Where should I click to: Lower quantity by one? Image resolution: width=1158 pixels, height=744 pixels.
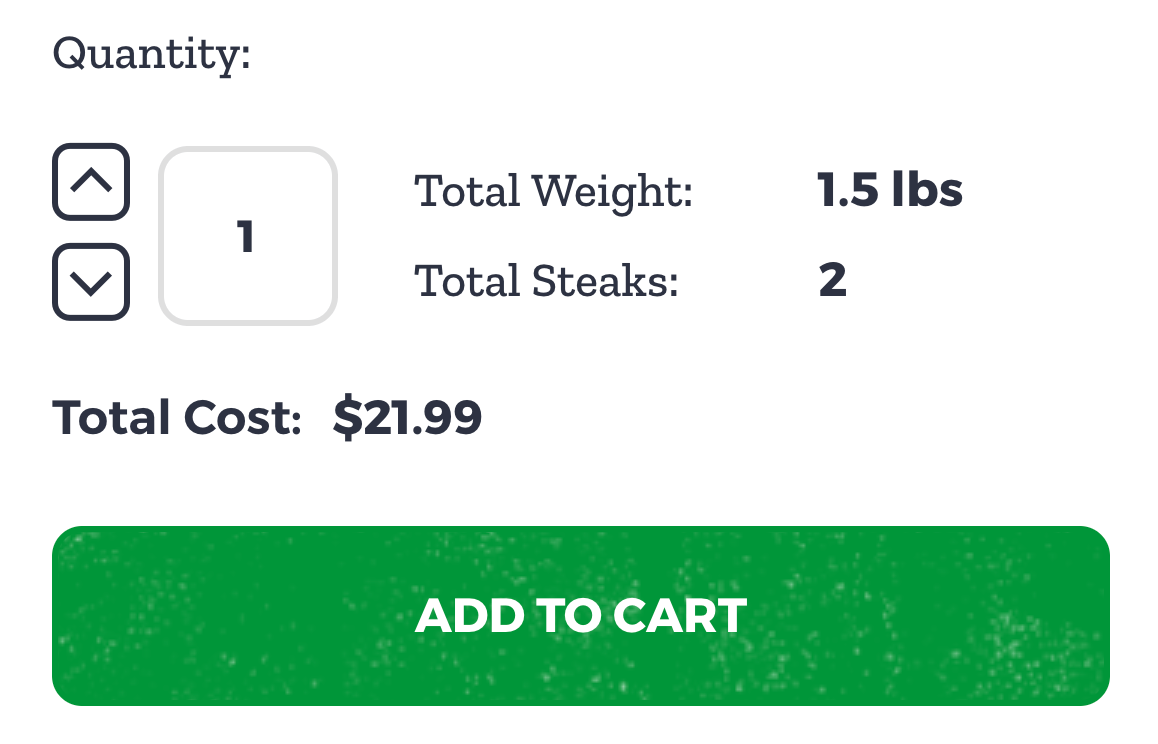click(91, 282)
